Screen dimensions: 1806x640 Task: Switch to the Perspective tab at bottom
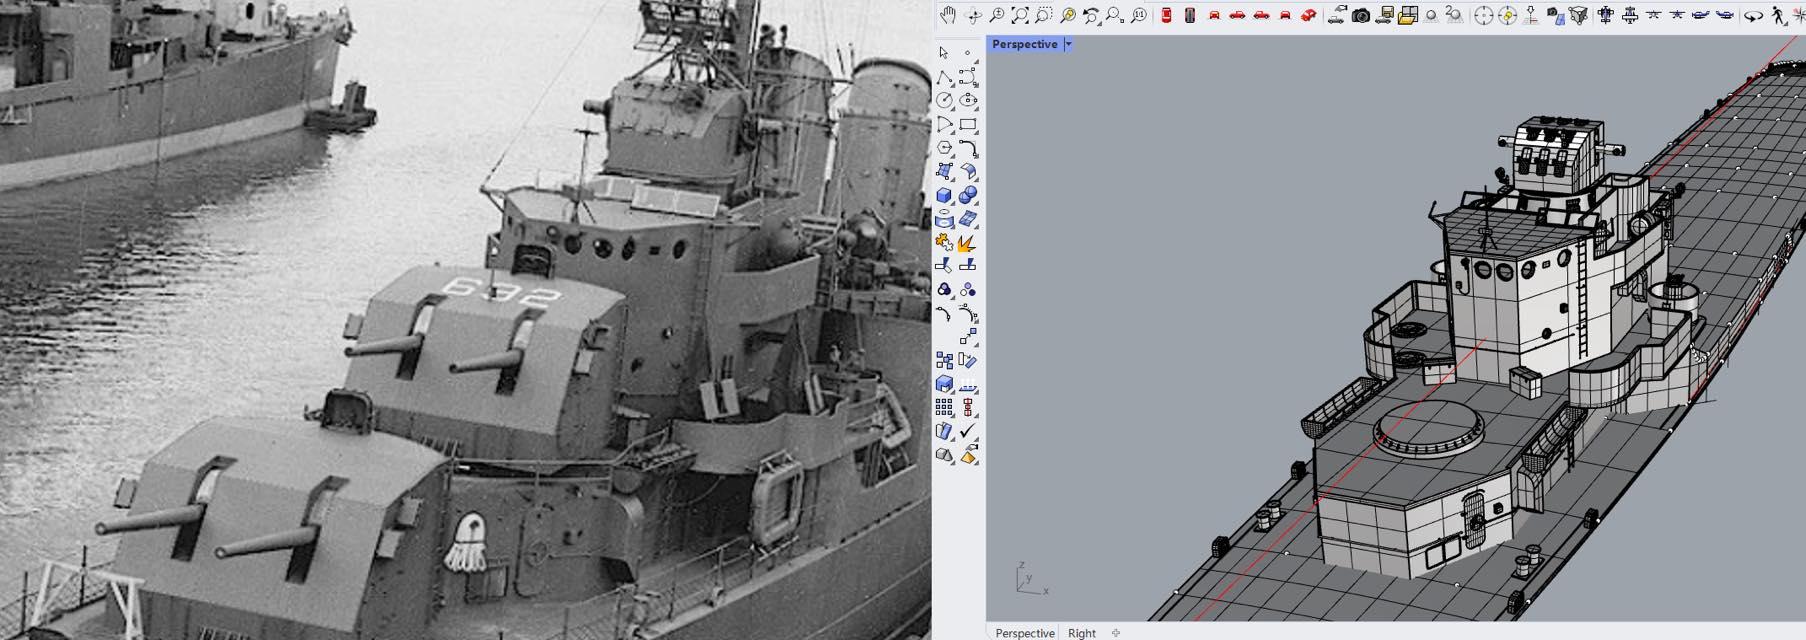1024,633
